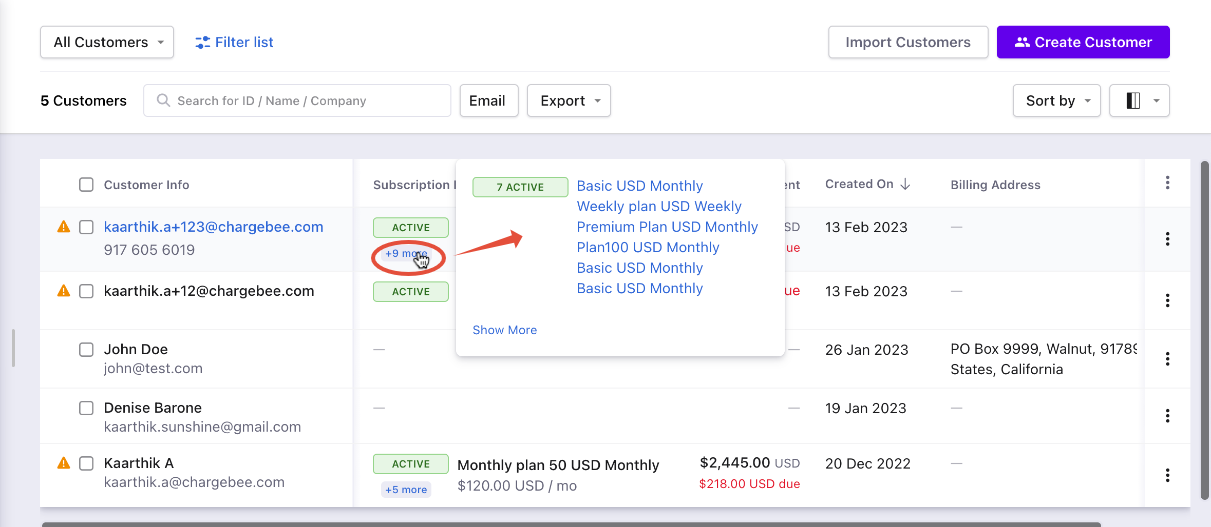
Task: Click the Create Customer button
Action: click(x=1083, y=42)
